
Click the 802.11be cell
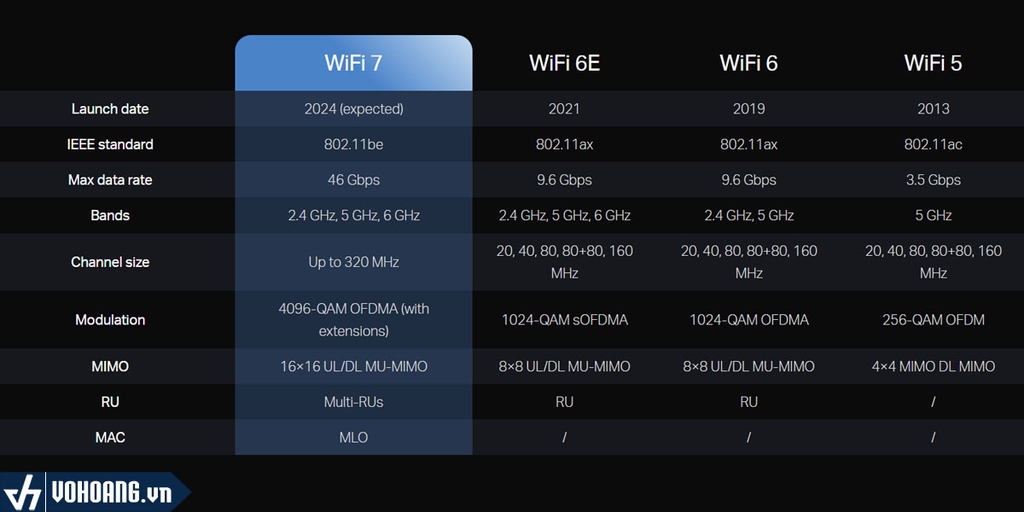point(353,144)
